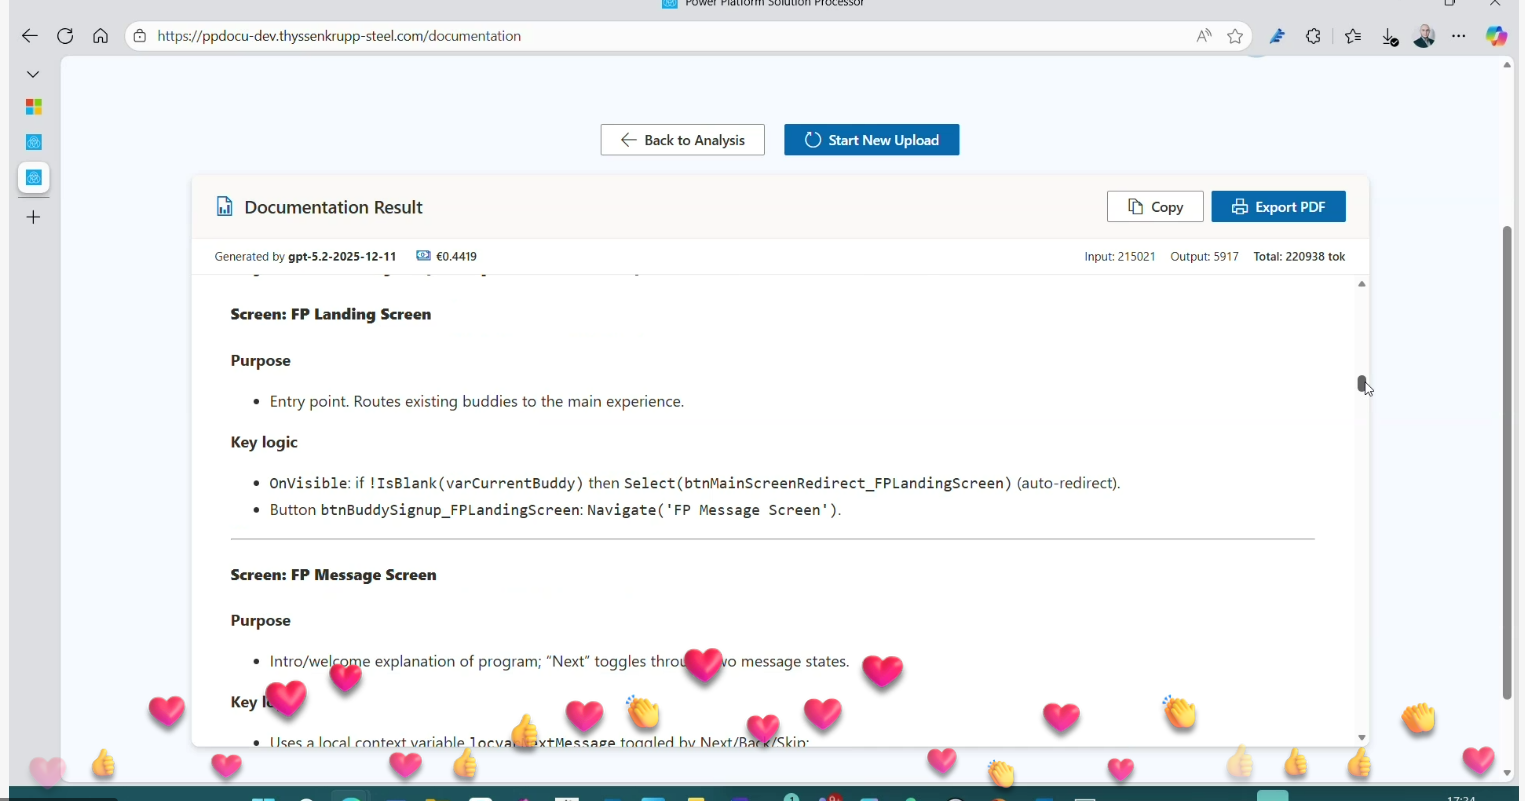Add page to favorites with star icon

pyautogui.click(x=1235, y=36)
